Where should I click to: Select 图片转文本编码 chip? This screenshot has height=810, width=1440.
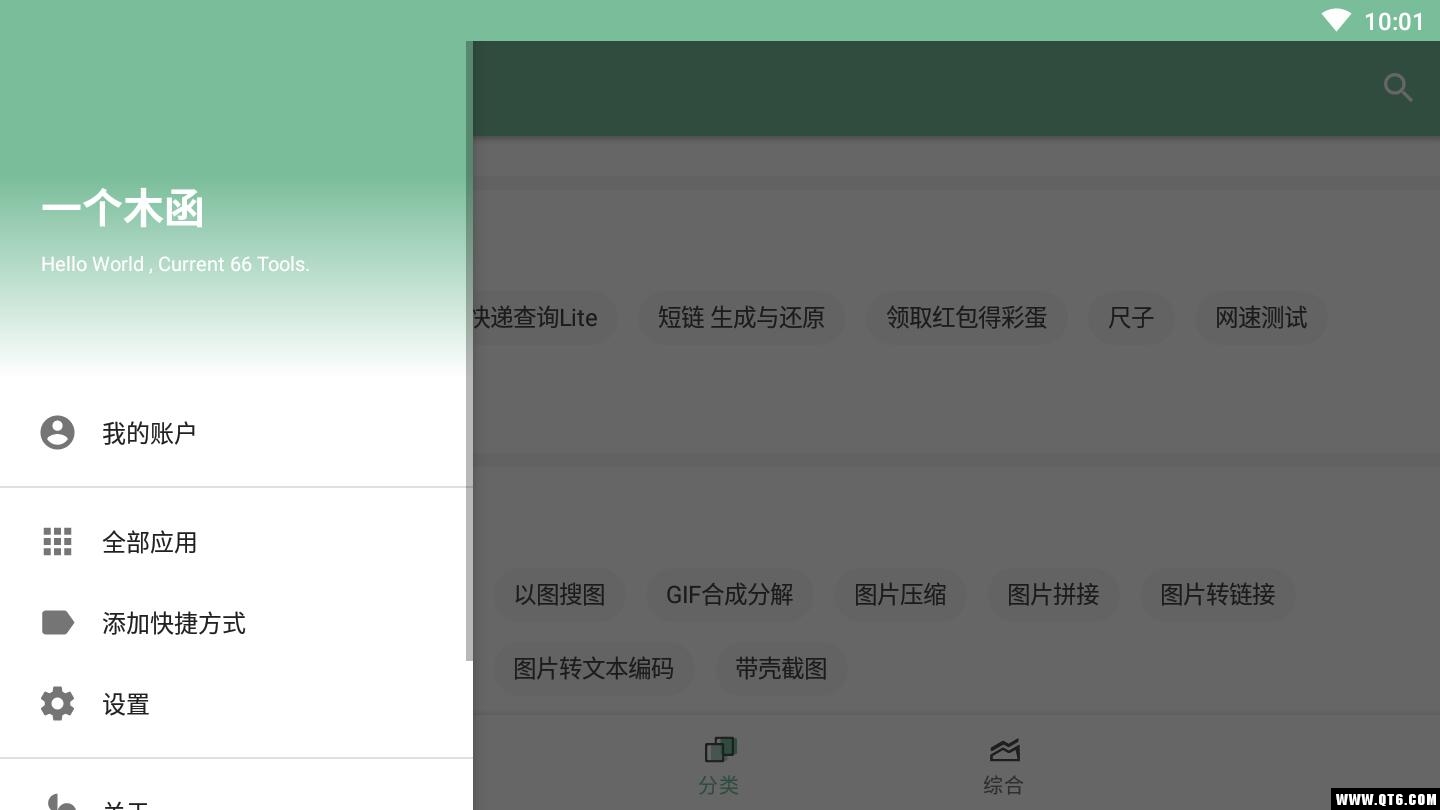[x=594, y=669]
